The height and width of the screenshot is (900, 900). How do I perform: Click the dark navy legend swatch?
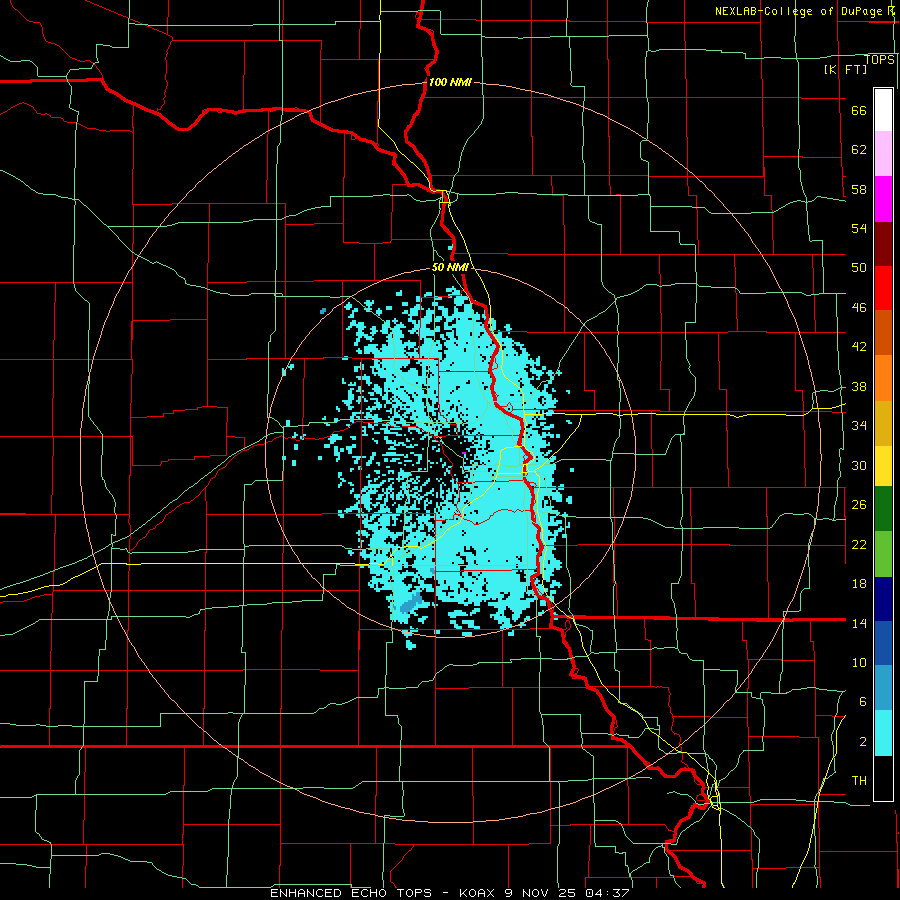pyautogui.click(x=883, y=599)
